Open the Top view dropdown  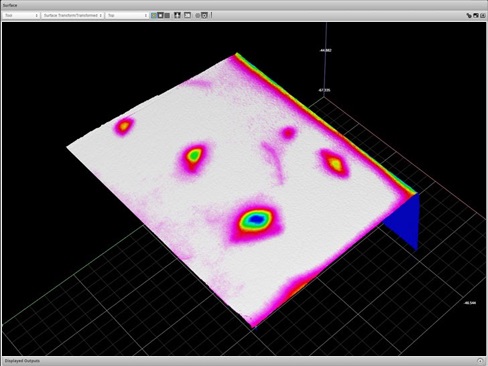127,15
